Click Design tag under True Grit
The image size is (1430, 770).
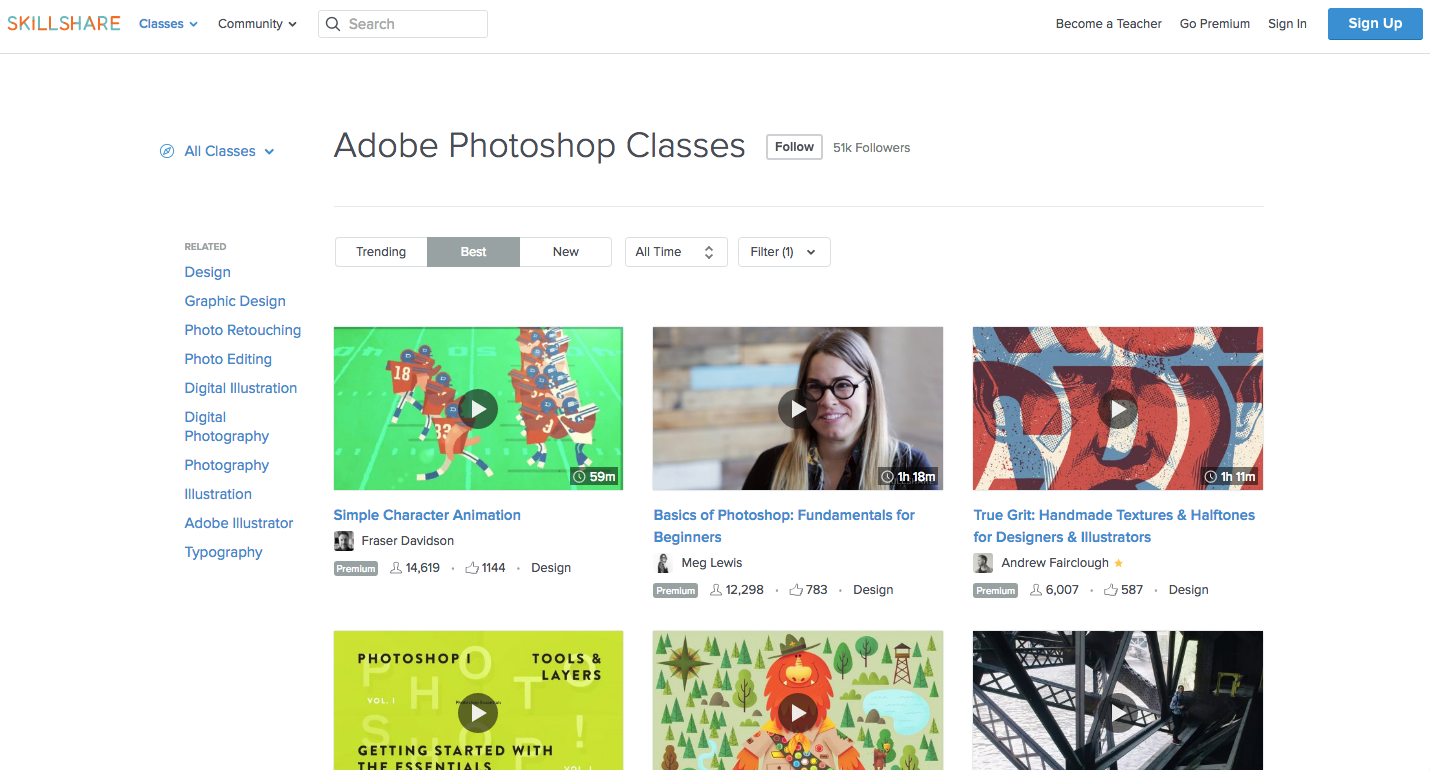[x=1188, y=590]
